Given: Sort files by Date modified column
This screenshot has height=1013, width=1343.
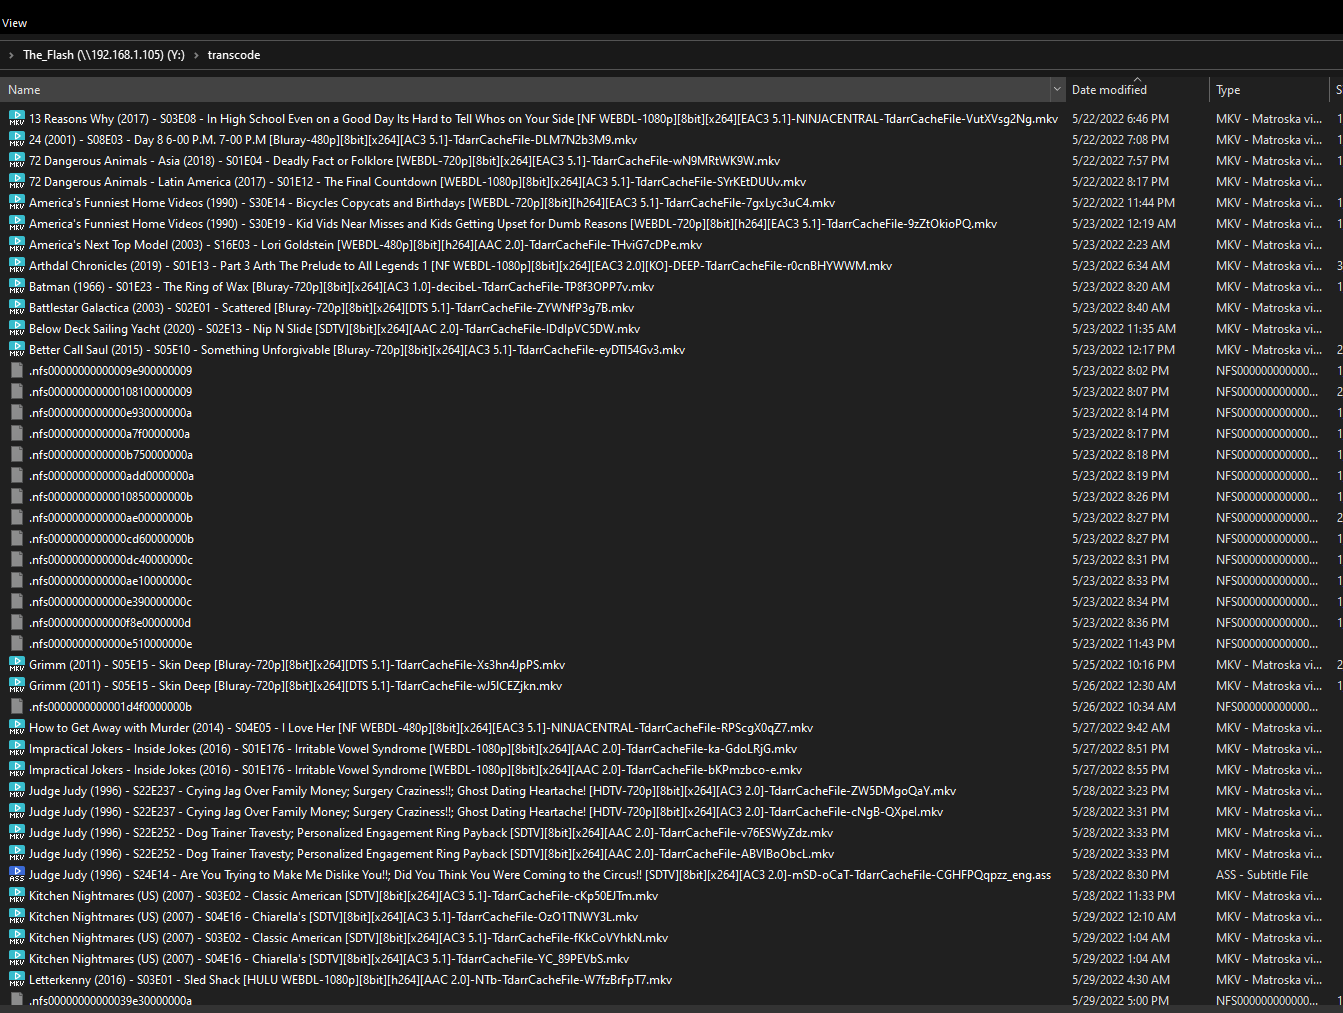Looking at the screenshot, I should click(x=1108, y=89).
